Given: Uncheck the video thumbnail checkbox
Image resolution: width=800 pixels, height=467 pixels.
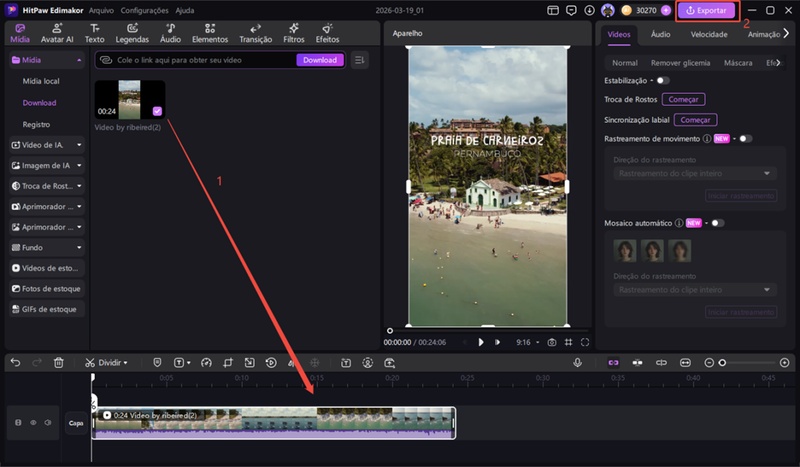Looking at the screenshot, I should coord(157,111).
